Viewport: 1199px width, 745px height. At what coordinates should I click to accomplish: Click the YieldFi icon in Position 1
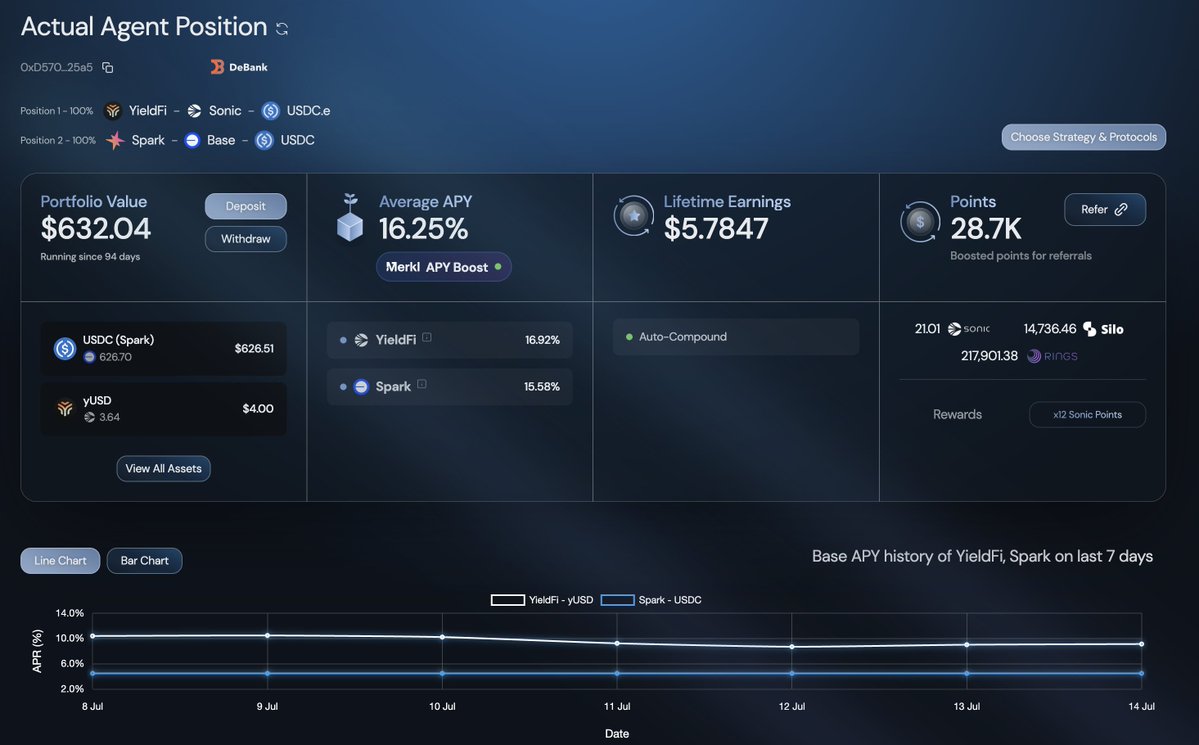(x=113, y=111)
